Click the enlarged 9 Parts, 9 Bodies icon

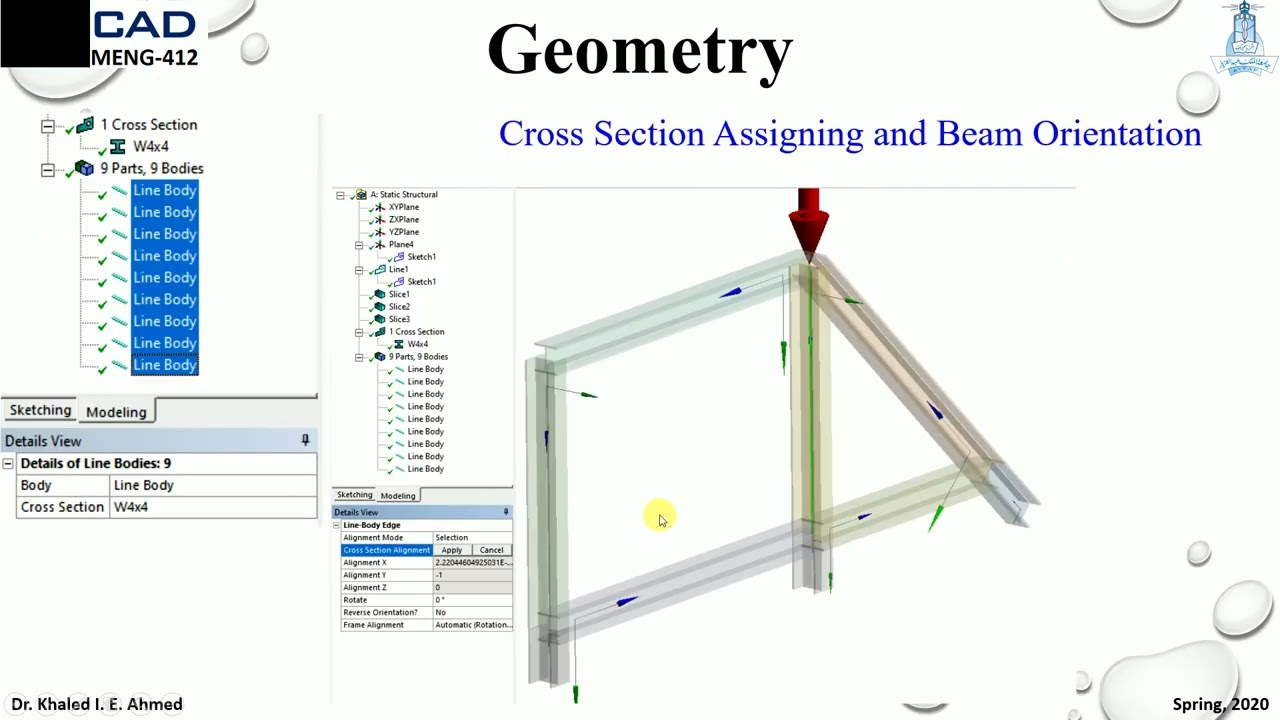coord(85,169)
